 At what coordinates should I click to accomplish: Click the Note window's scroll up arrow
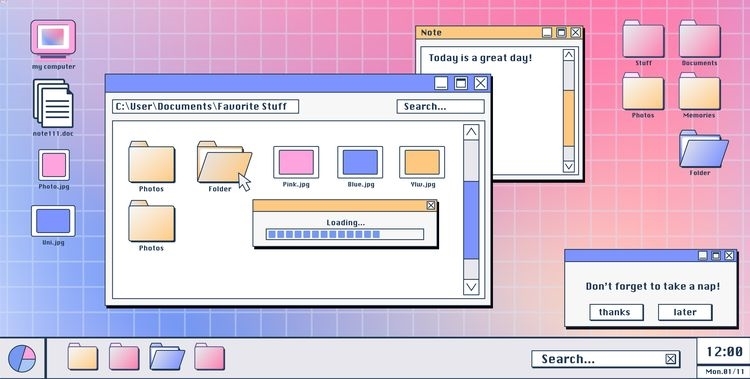[569, 56]
